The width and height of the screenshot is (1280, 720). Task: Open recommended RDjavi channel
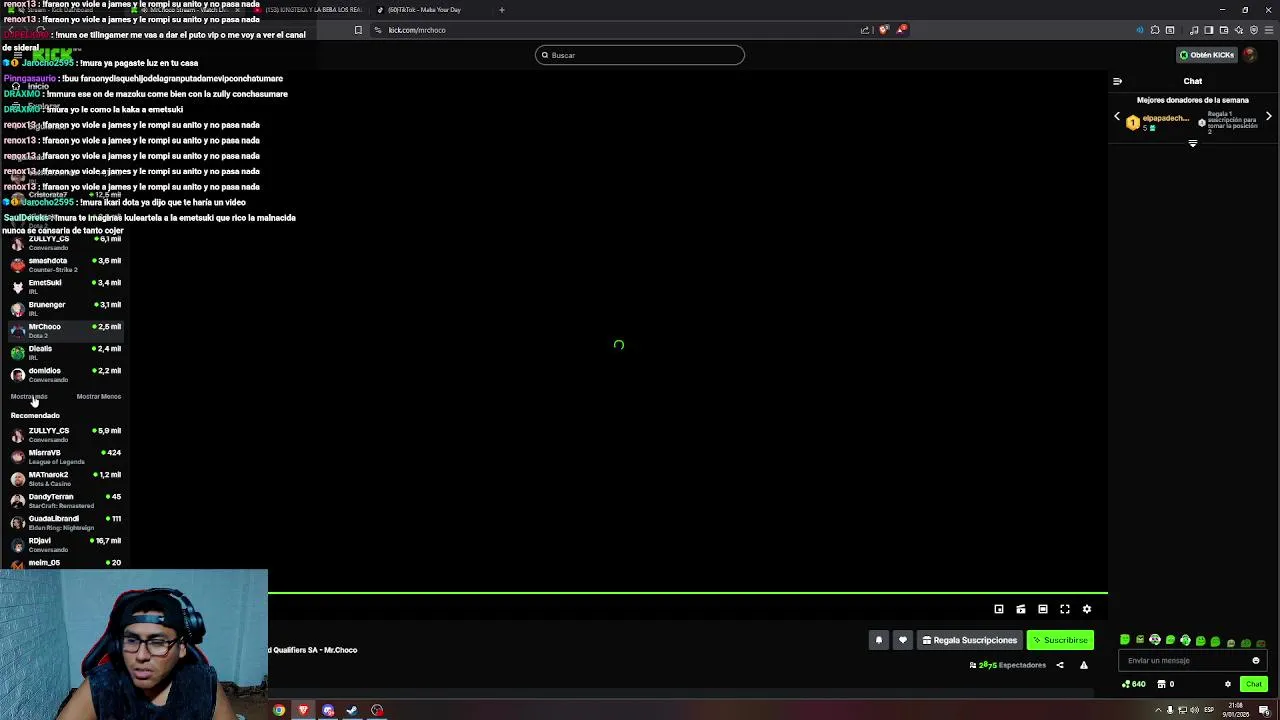pos(65,544)
